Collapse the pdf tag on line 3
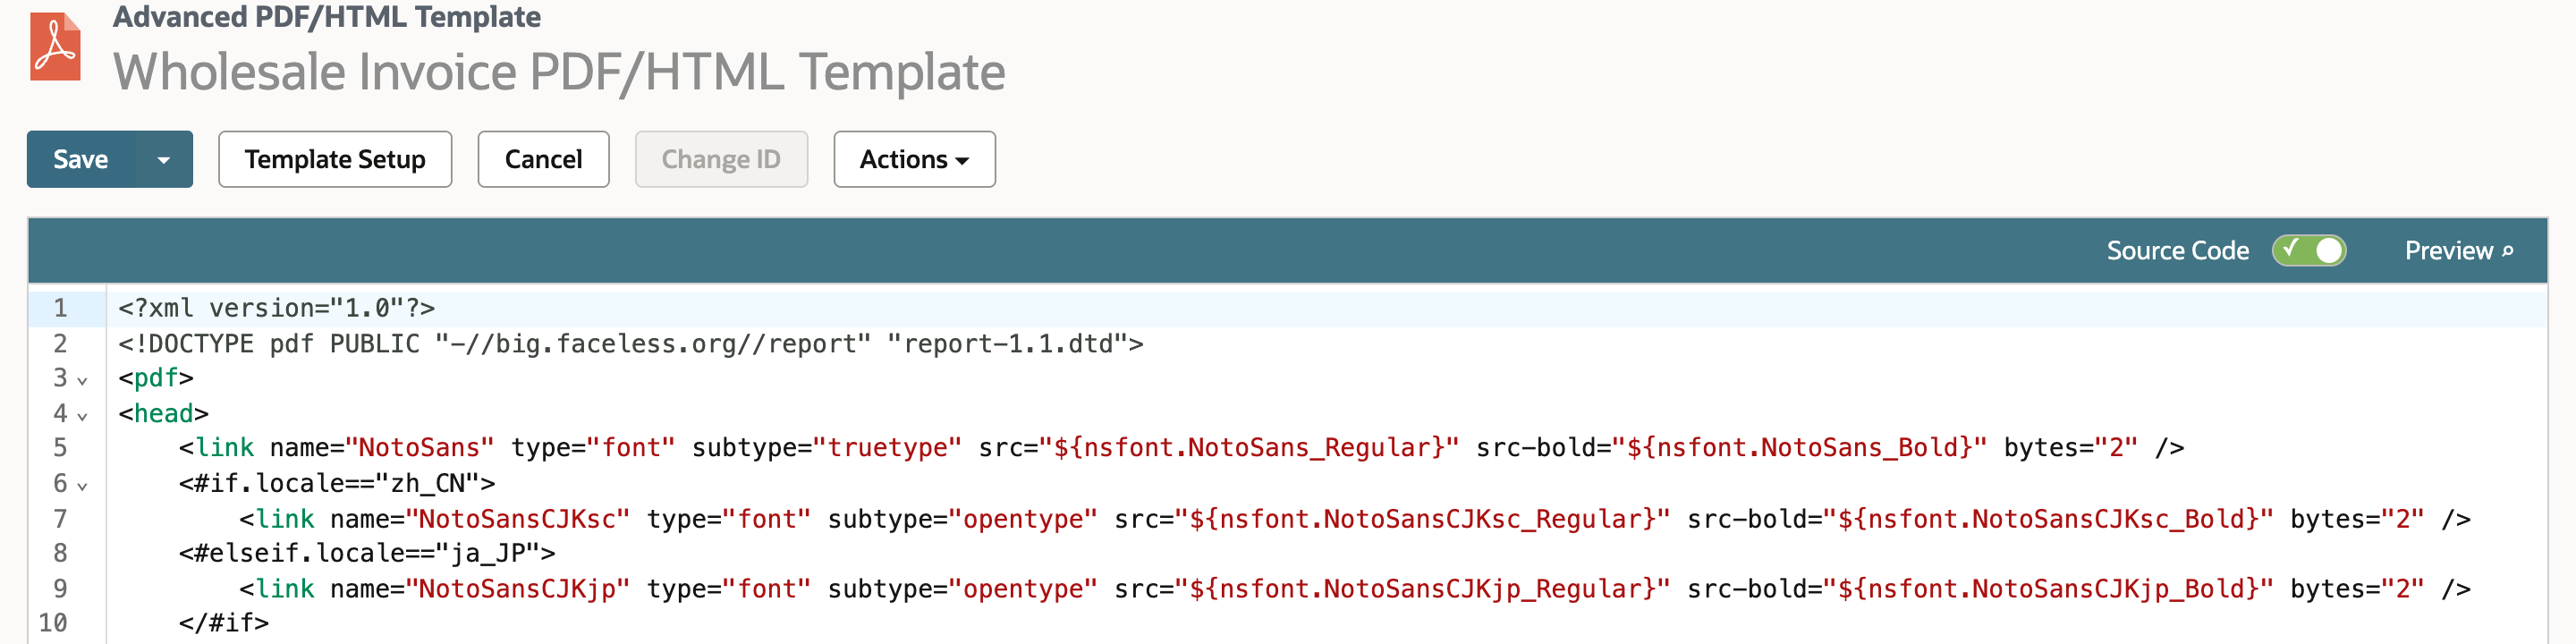Image resolution: width=2576 pixels, height=644 pixels. 83,380
